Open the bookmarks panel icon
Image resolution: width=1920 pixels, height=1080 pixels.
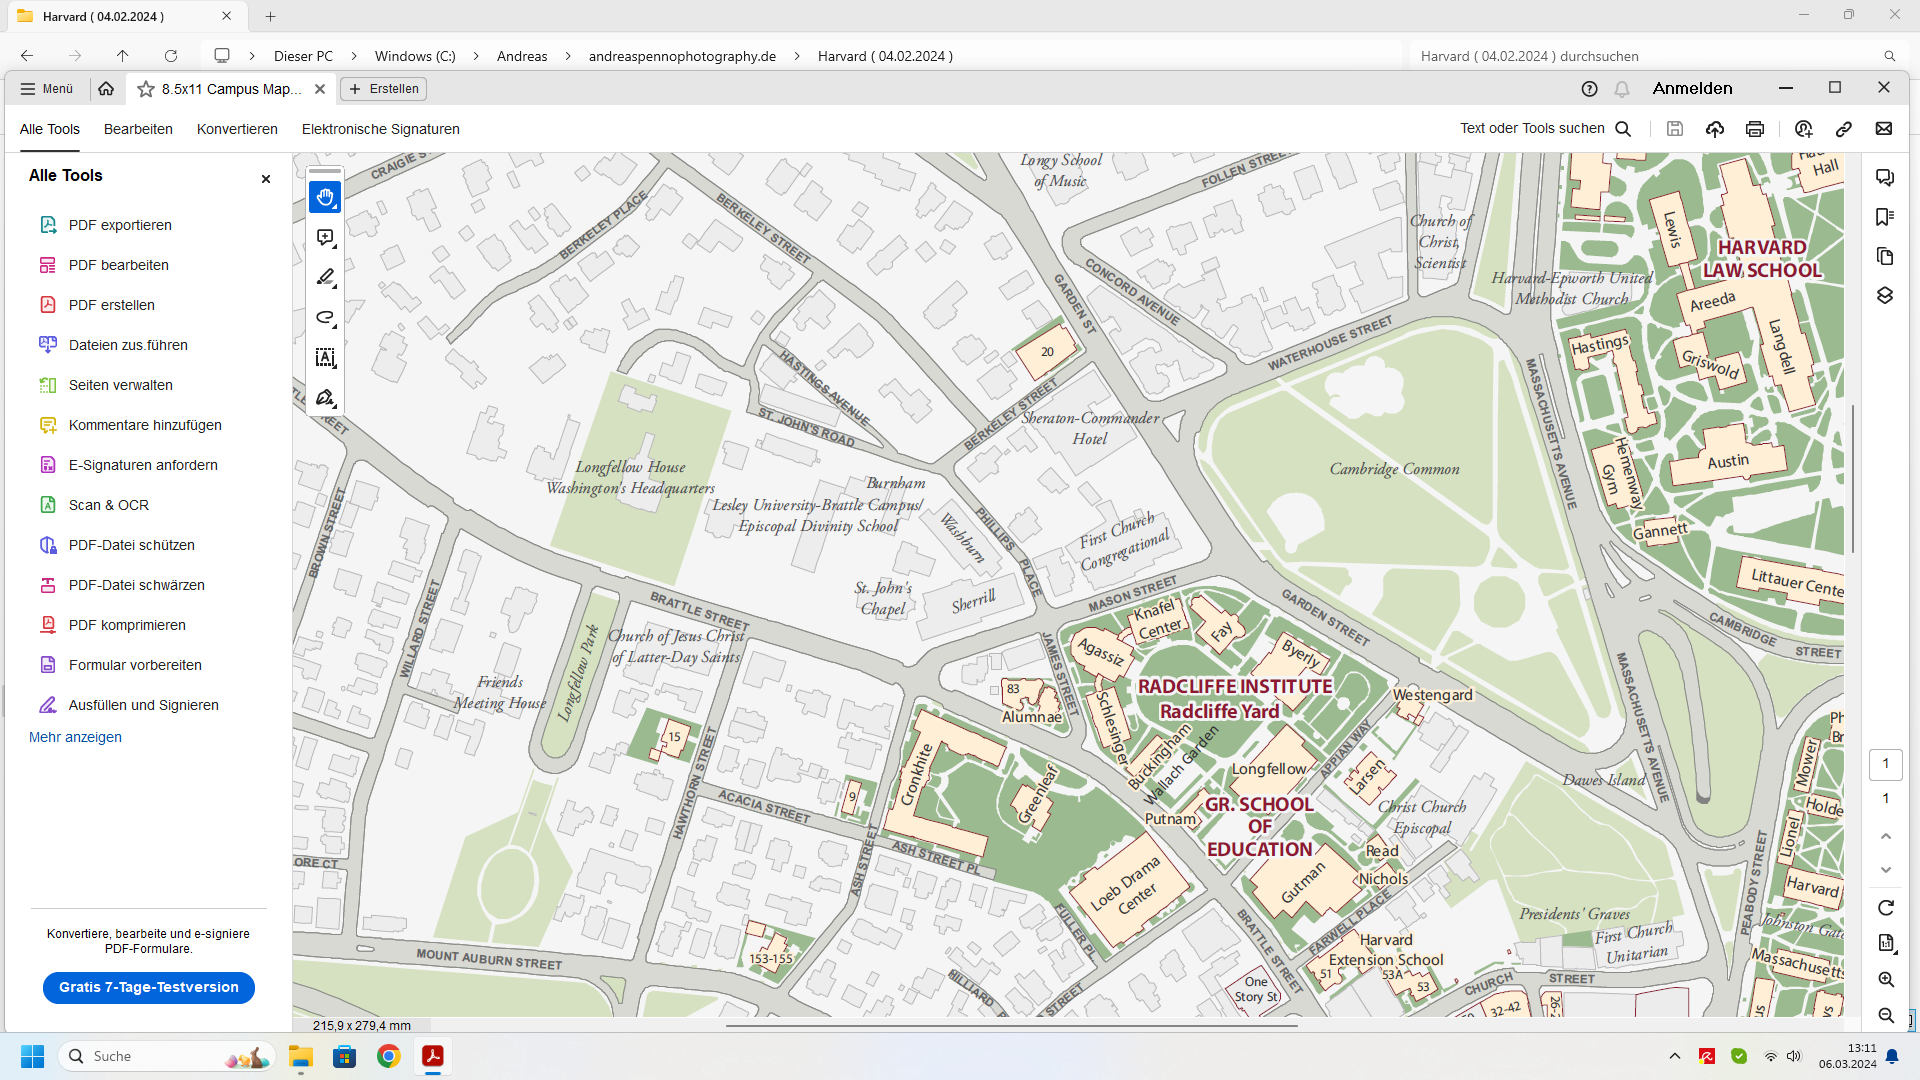tap(1885, 217)
